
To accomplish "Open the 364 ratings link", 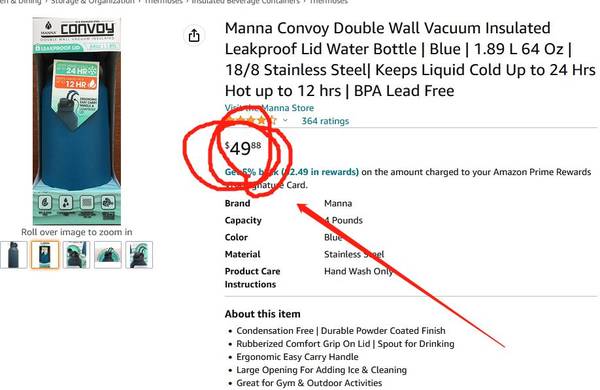I will 325,121.
